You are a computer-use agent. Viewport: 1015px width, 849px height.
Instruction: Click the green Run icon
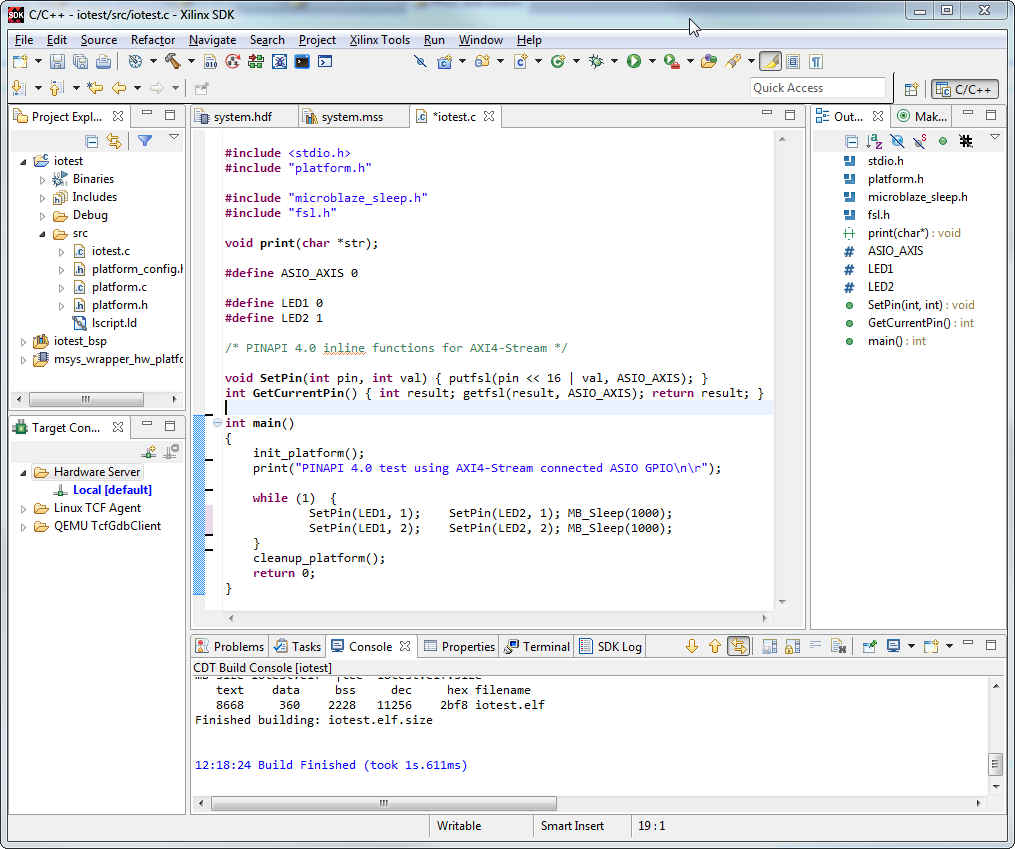[634, 61]
